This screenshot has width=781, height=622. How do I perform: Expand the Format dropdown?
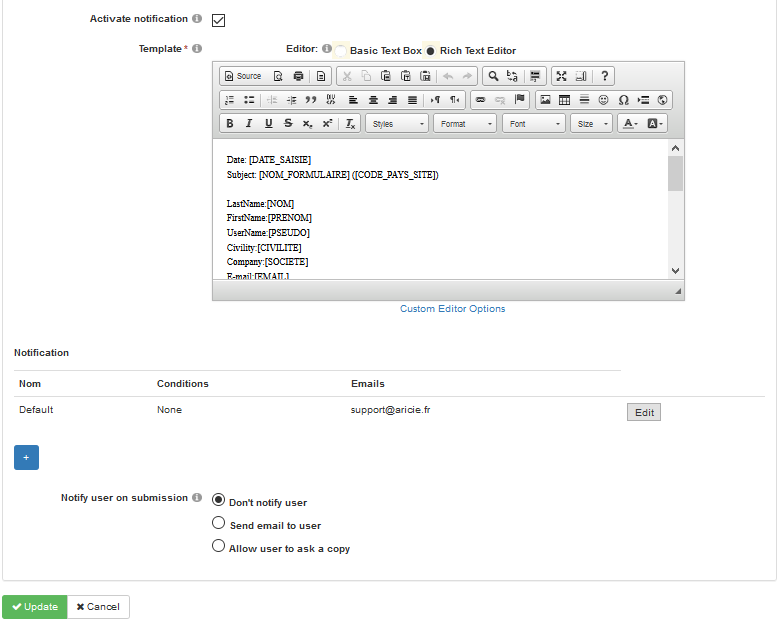[464, 124]
